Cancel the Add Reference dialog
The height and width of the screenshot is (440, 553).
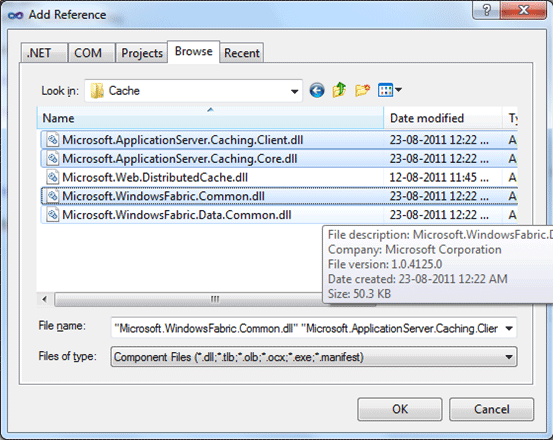492,409
